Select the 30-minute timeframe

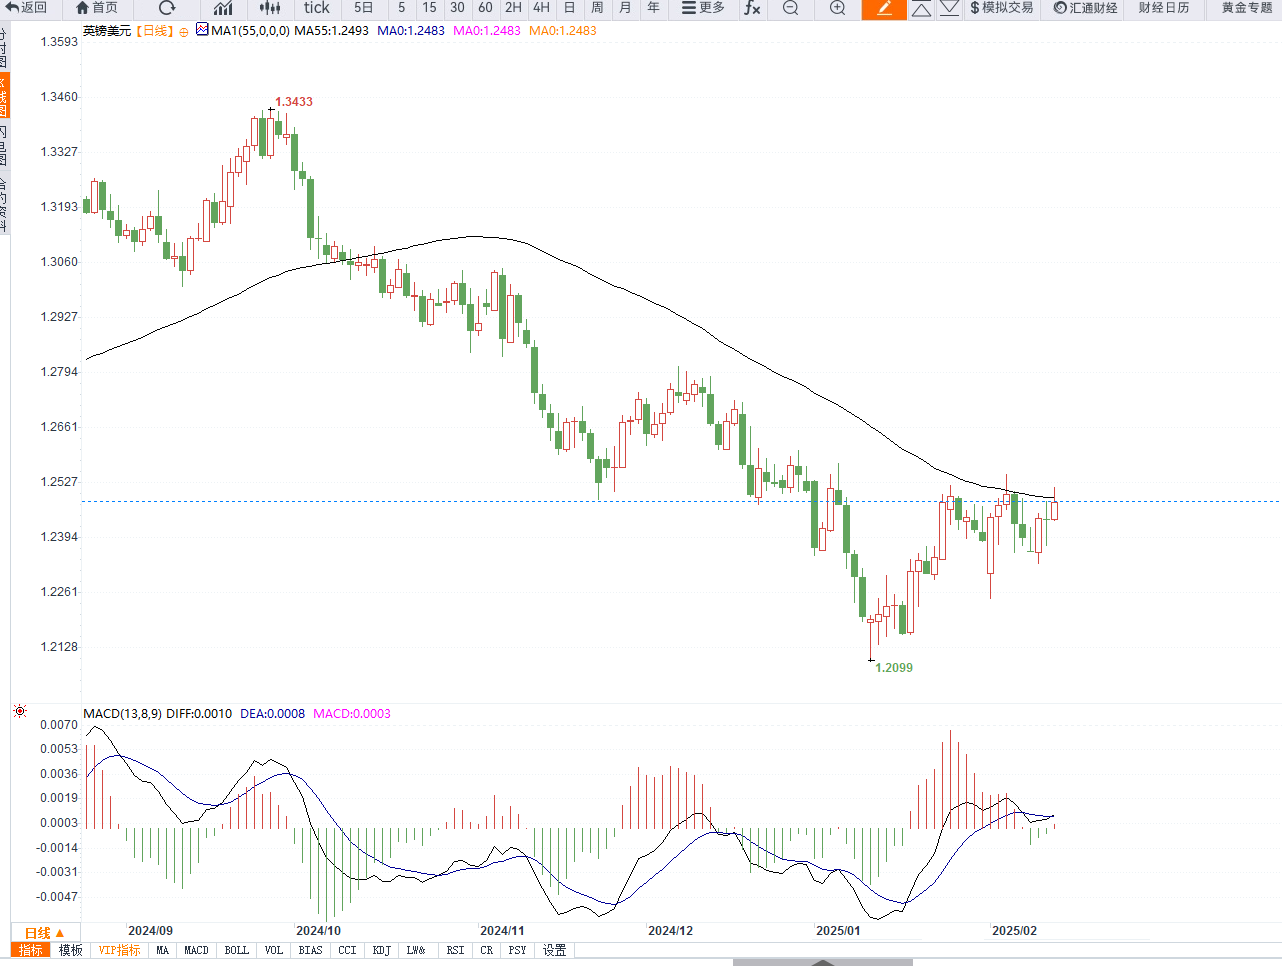[x=457, y=8]
